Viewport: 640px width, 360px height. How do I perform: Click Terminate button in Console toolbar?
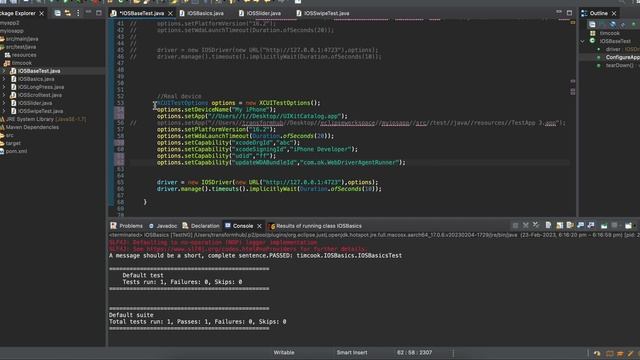point(515,225)
